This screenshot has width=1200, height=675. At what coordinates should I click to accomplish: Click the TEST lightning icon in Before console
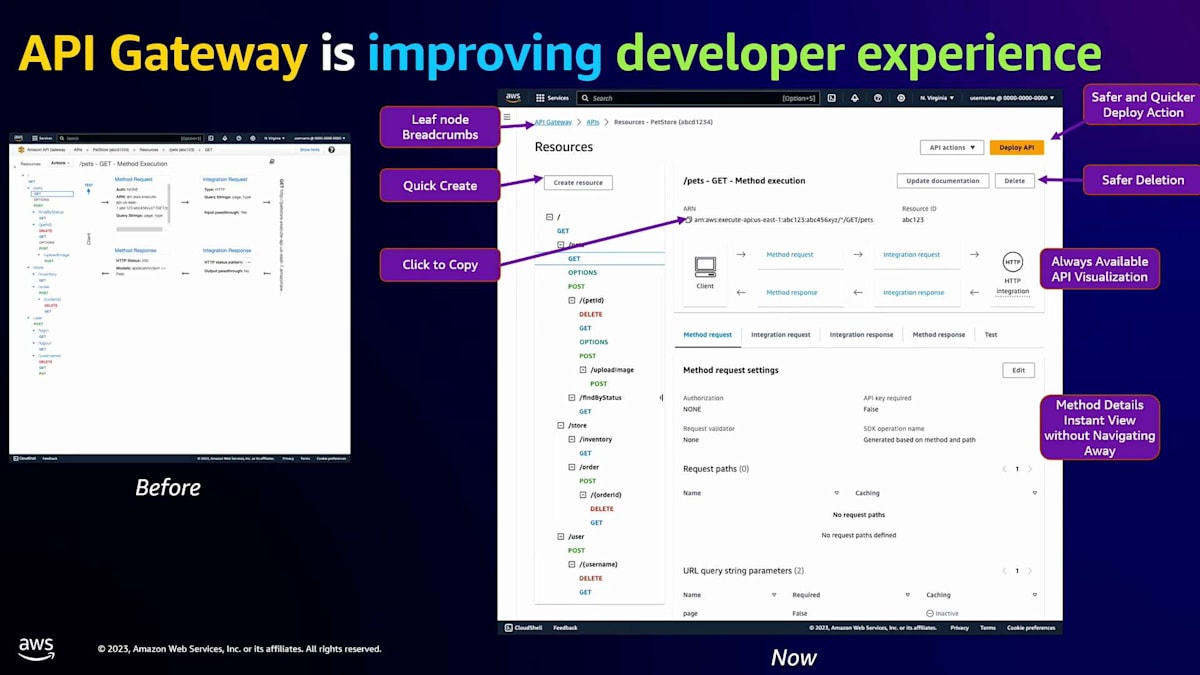coord(88,190)
